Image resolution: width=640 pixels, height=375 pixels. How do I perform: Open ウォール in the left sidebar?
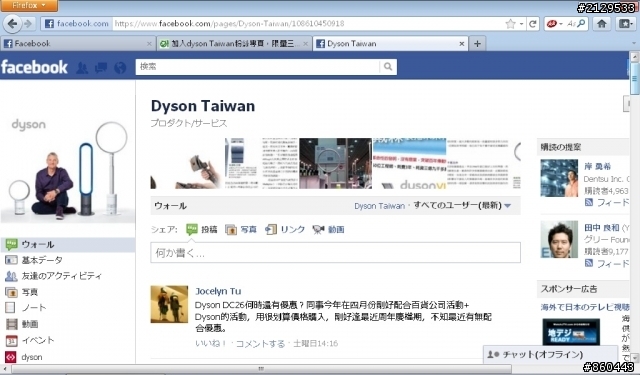(68, 244)
